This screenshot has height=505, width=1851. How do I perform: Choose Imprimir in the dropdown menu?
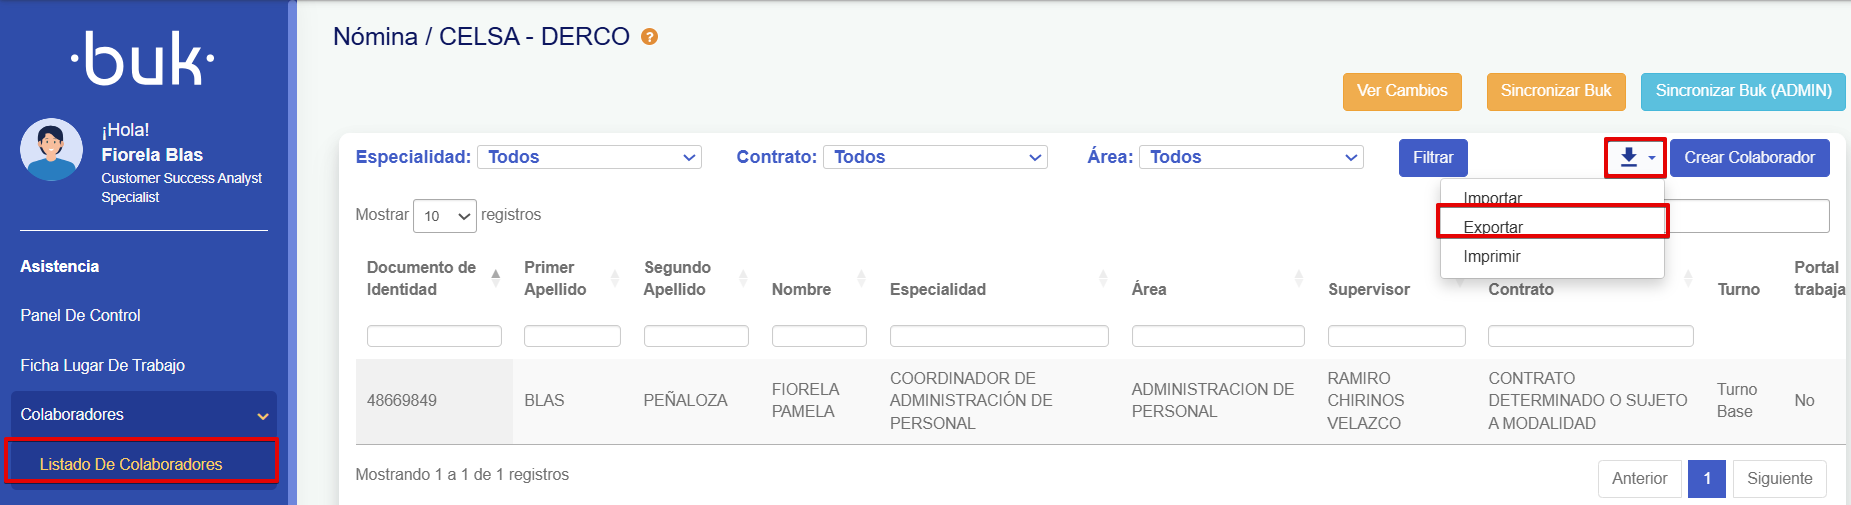1491,256
